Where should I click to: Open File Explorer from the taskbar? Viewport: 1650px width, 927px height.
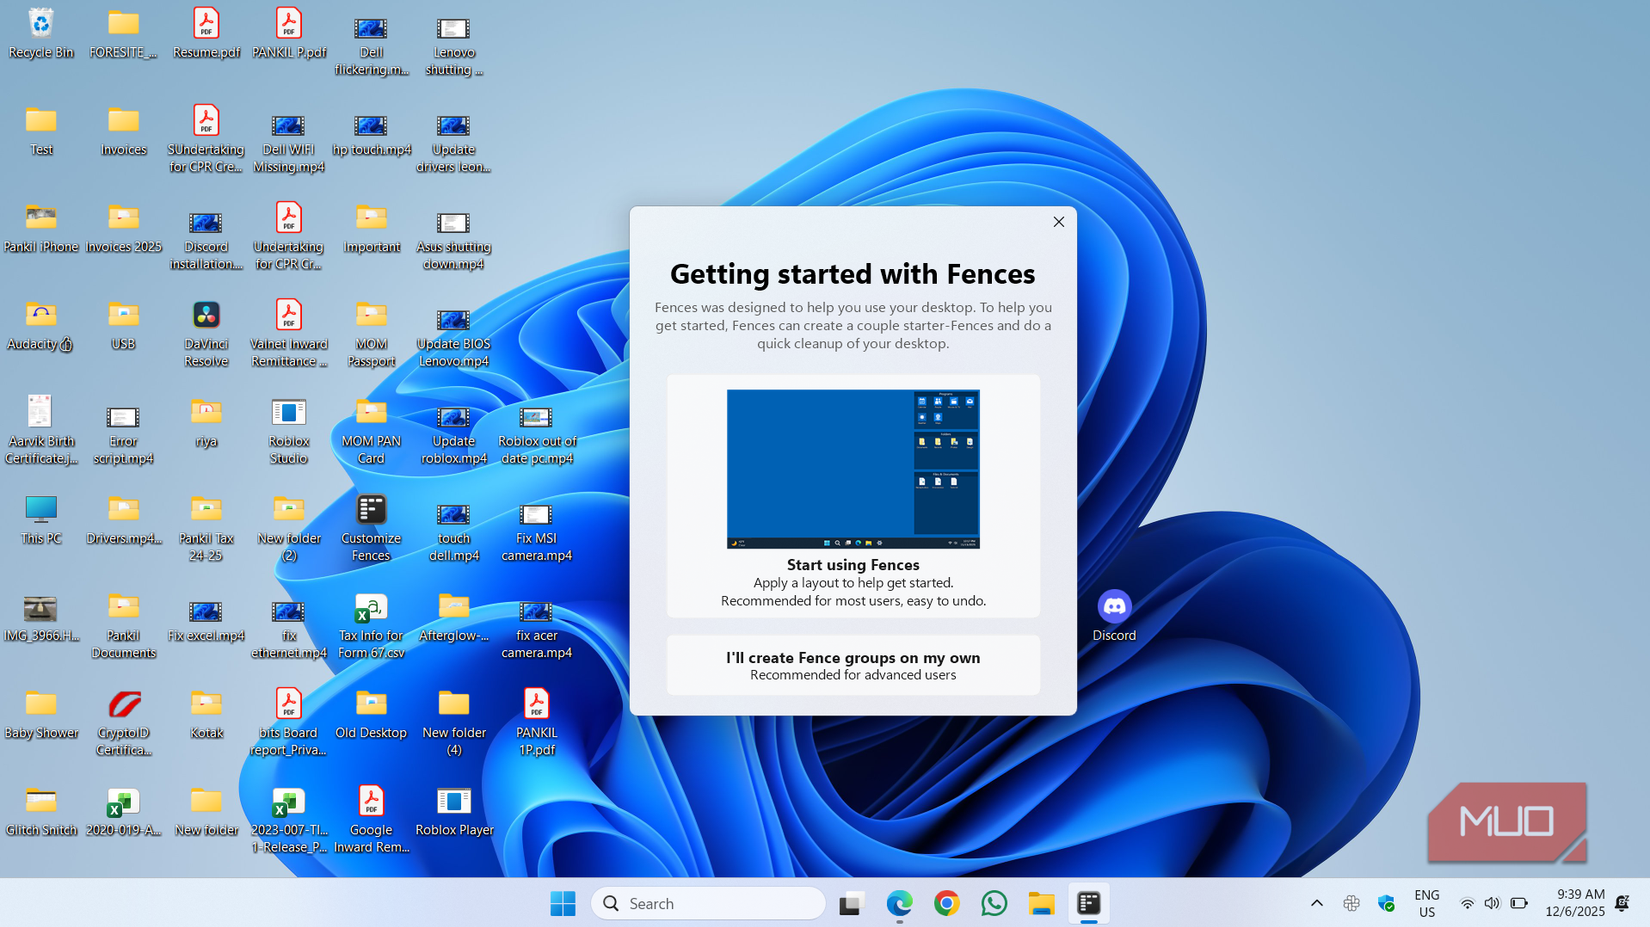click(x=1041, y=903)
